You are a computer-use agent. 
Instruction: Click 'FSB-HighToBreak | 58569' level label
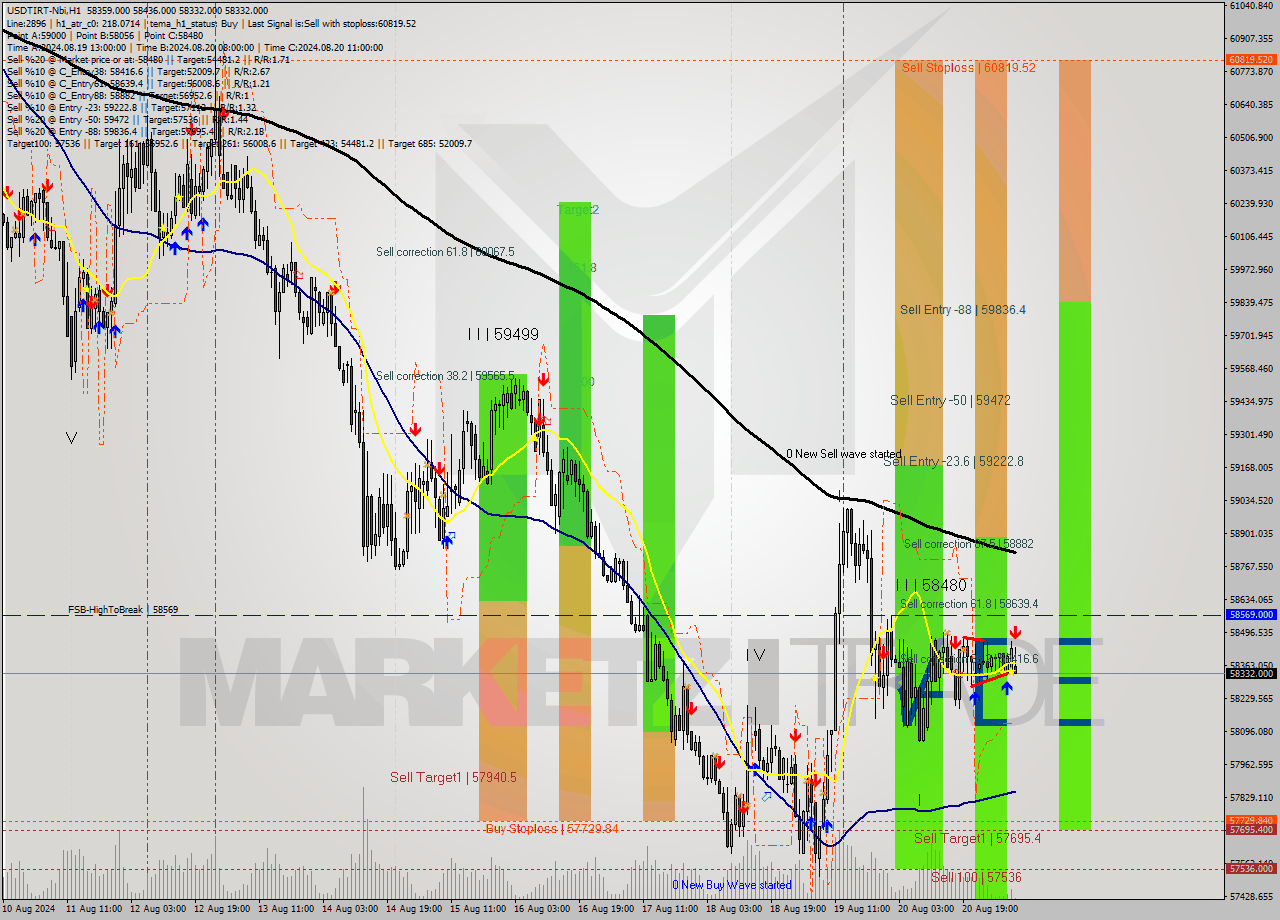coord(123,609)
